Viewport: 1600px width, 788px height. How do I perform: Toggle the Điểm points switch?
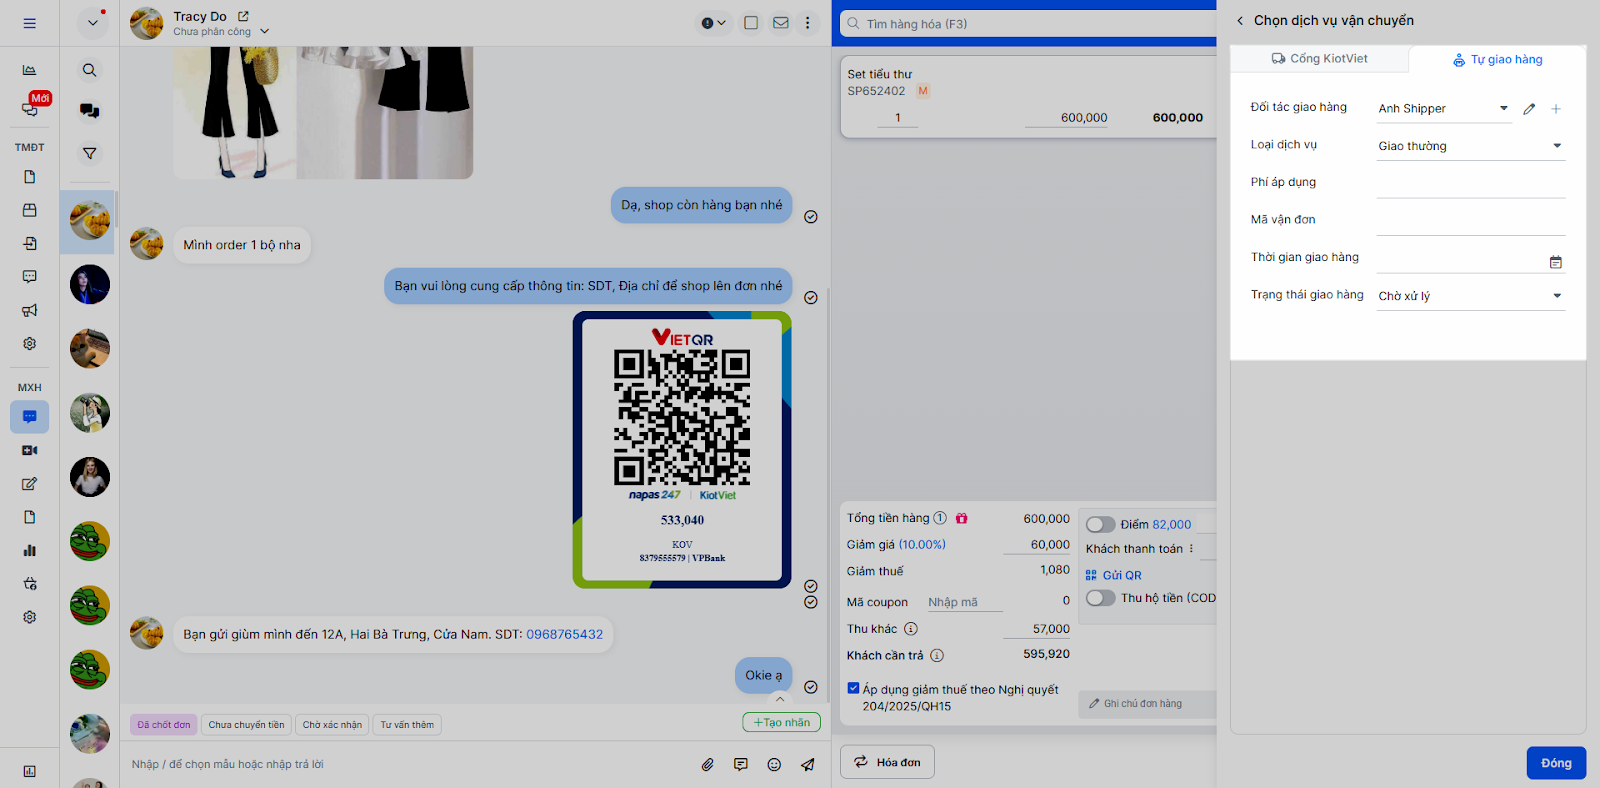tap(1101, 524)
